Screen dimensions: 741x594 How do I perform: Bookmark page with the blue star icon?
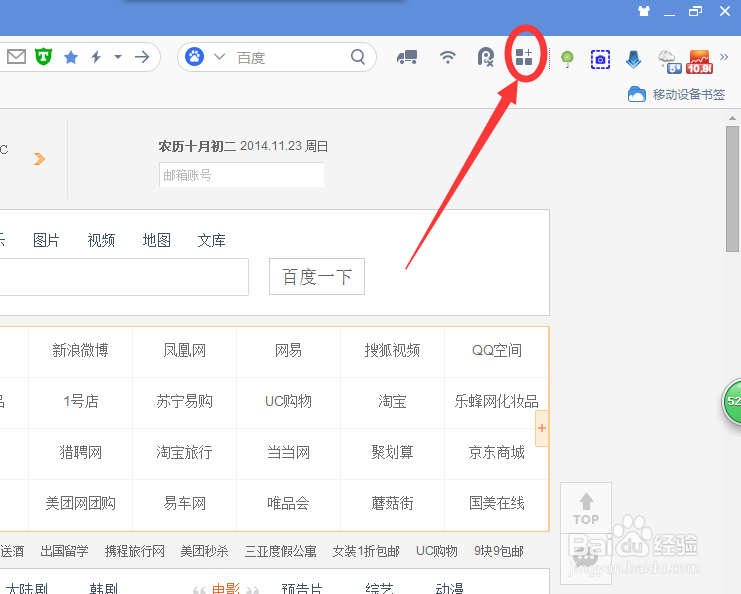tap(71, 57)
